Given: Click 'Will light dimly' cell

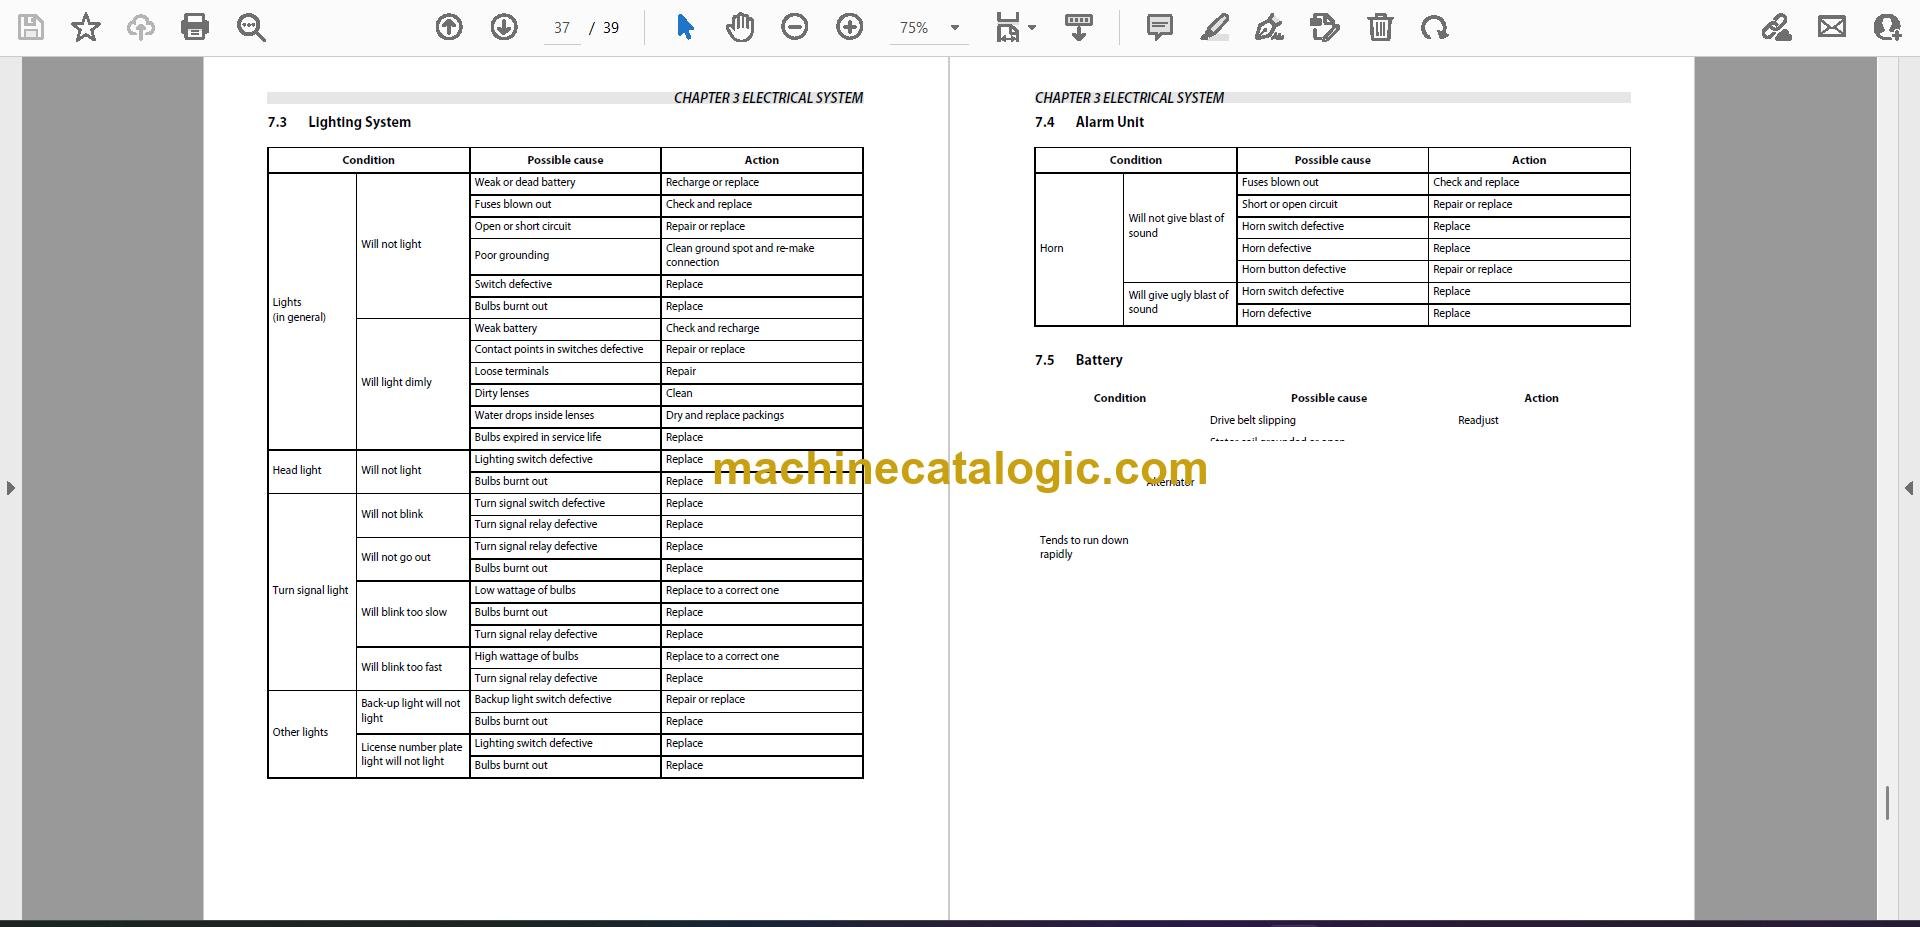Looking at the screenshot, I should click(x=413, y=383).
